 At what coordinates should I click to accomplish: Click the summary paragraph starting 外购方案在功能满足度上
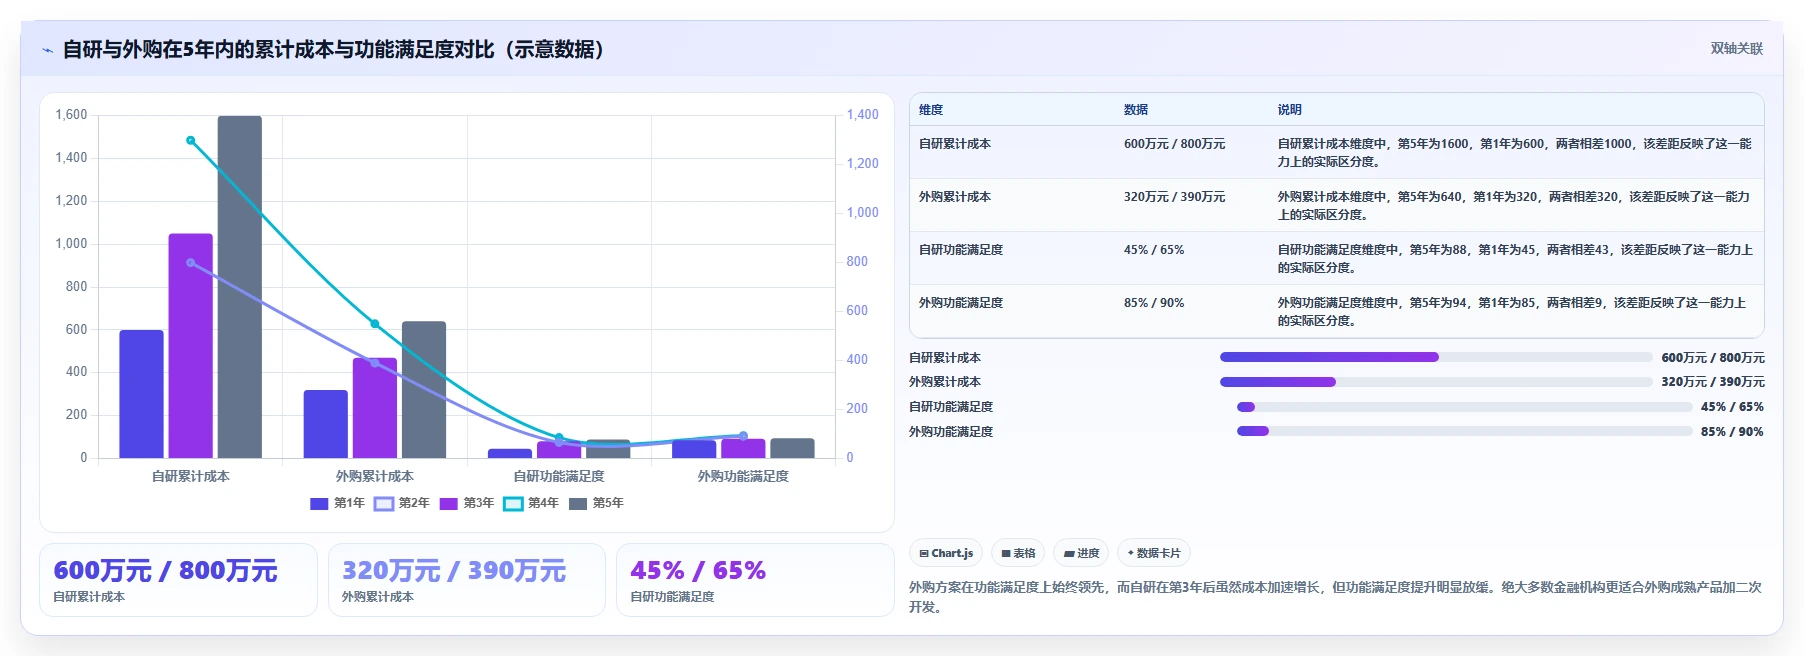click(1336, 597)
